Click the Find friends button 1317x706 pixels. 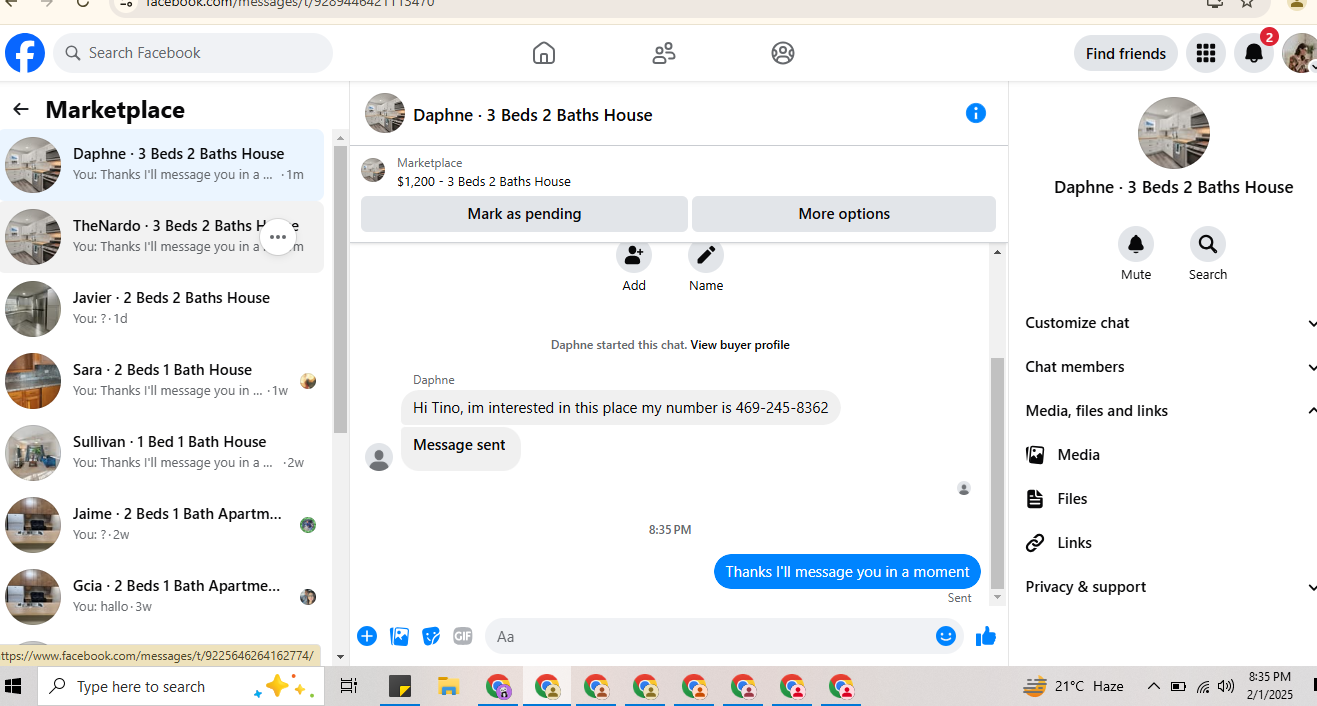click(1126, 53)
